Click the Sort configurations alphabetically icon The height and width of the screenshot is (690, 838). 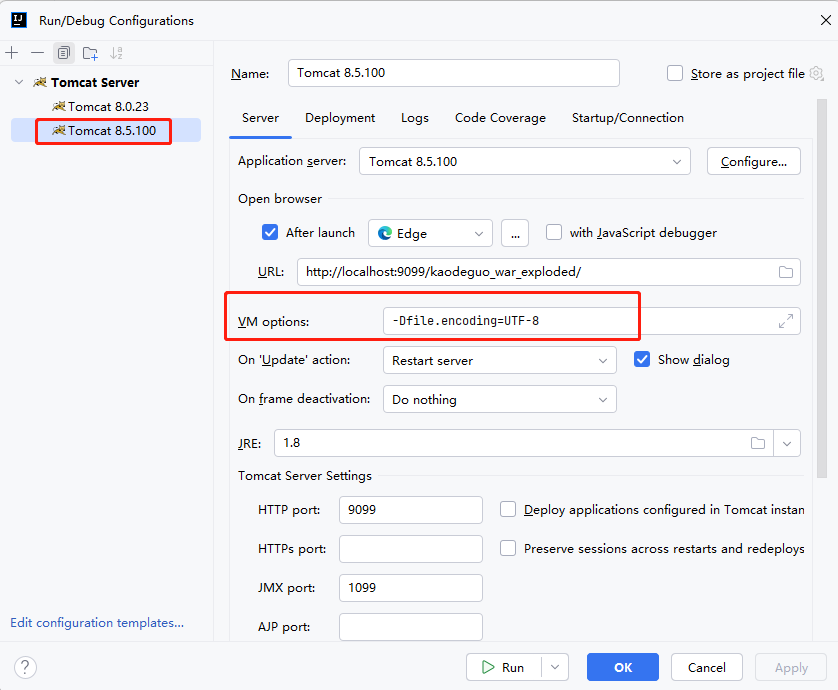[117, 53]
